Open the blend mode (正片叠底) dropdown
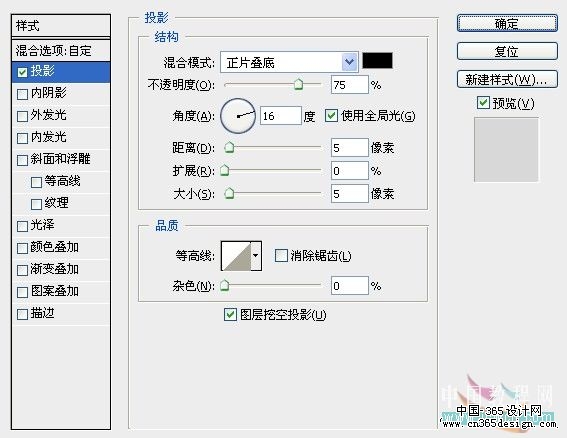The image size is (567, 438). coord(289,62)
